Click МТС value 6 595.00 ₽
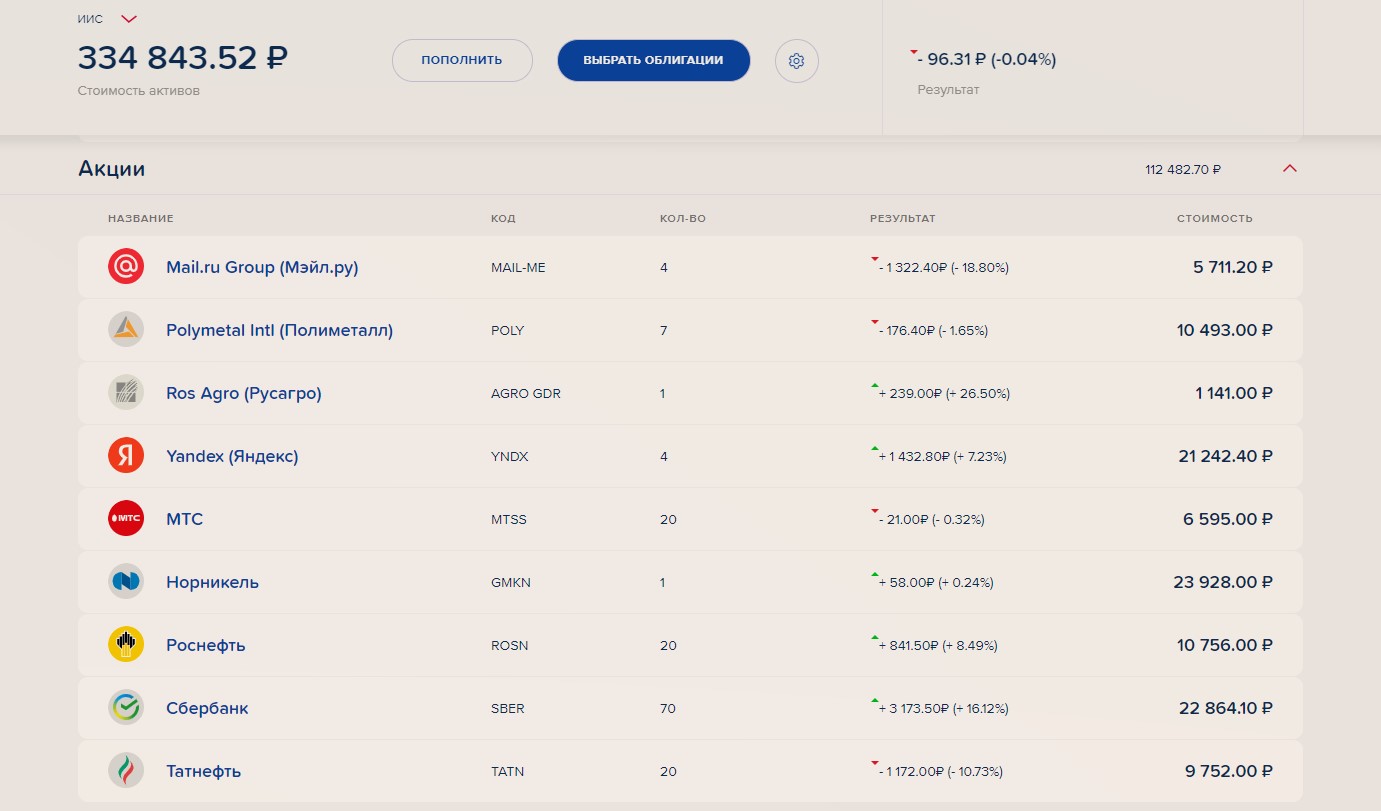 tap(1228, 520)
